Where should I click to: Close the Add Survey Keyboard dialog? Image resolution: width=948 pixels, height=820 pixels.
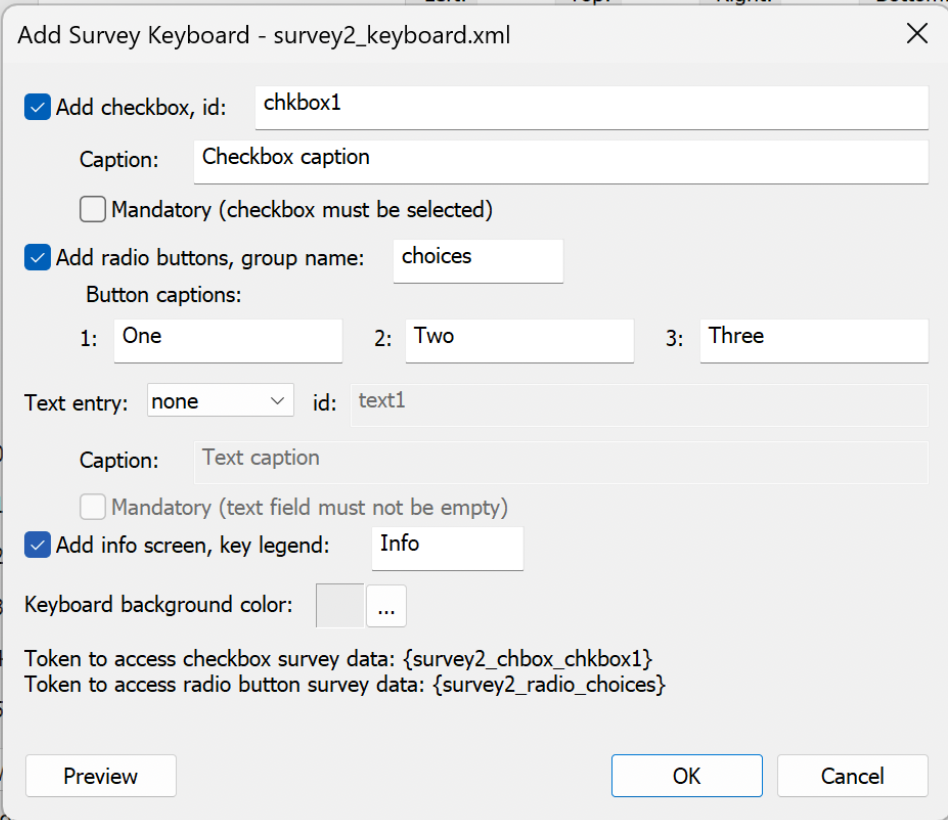(917, 34)
